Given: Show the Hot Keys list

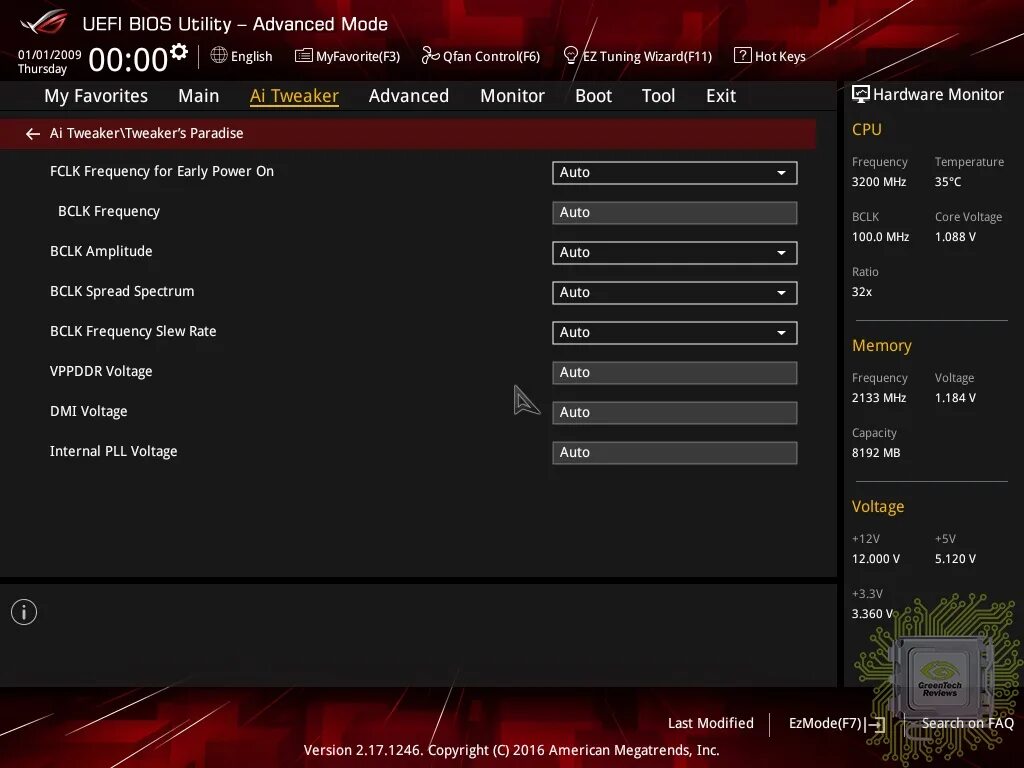Looking at the screenshot, I should pyautogui.click(x=770, y=56).
